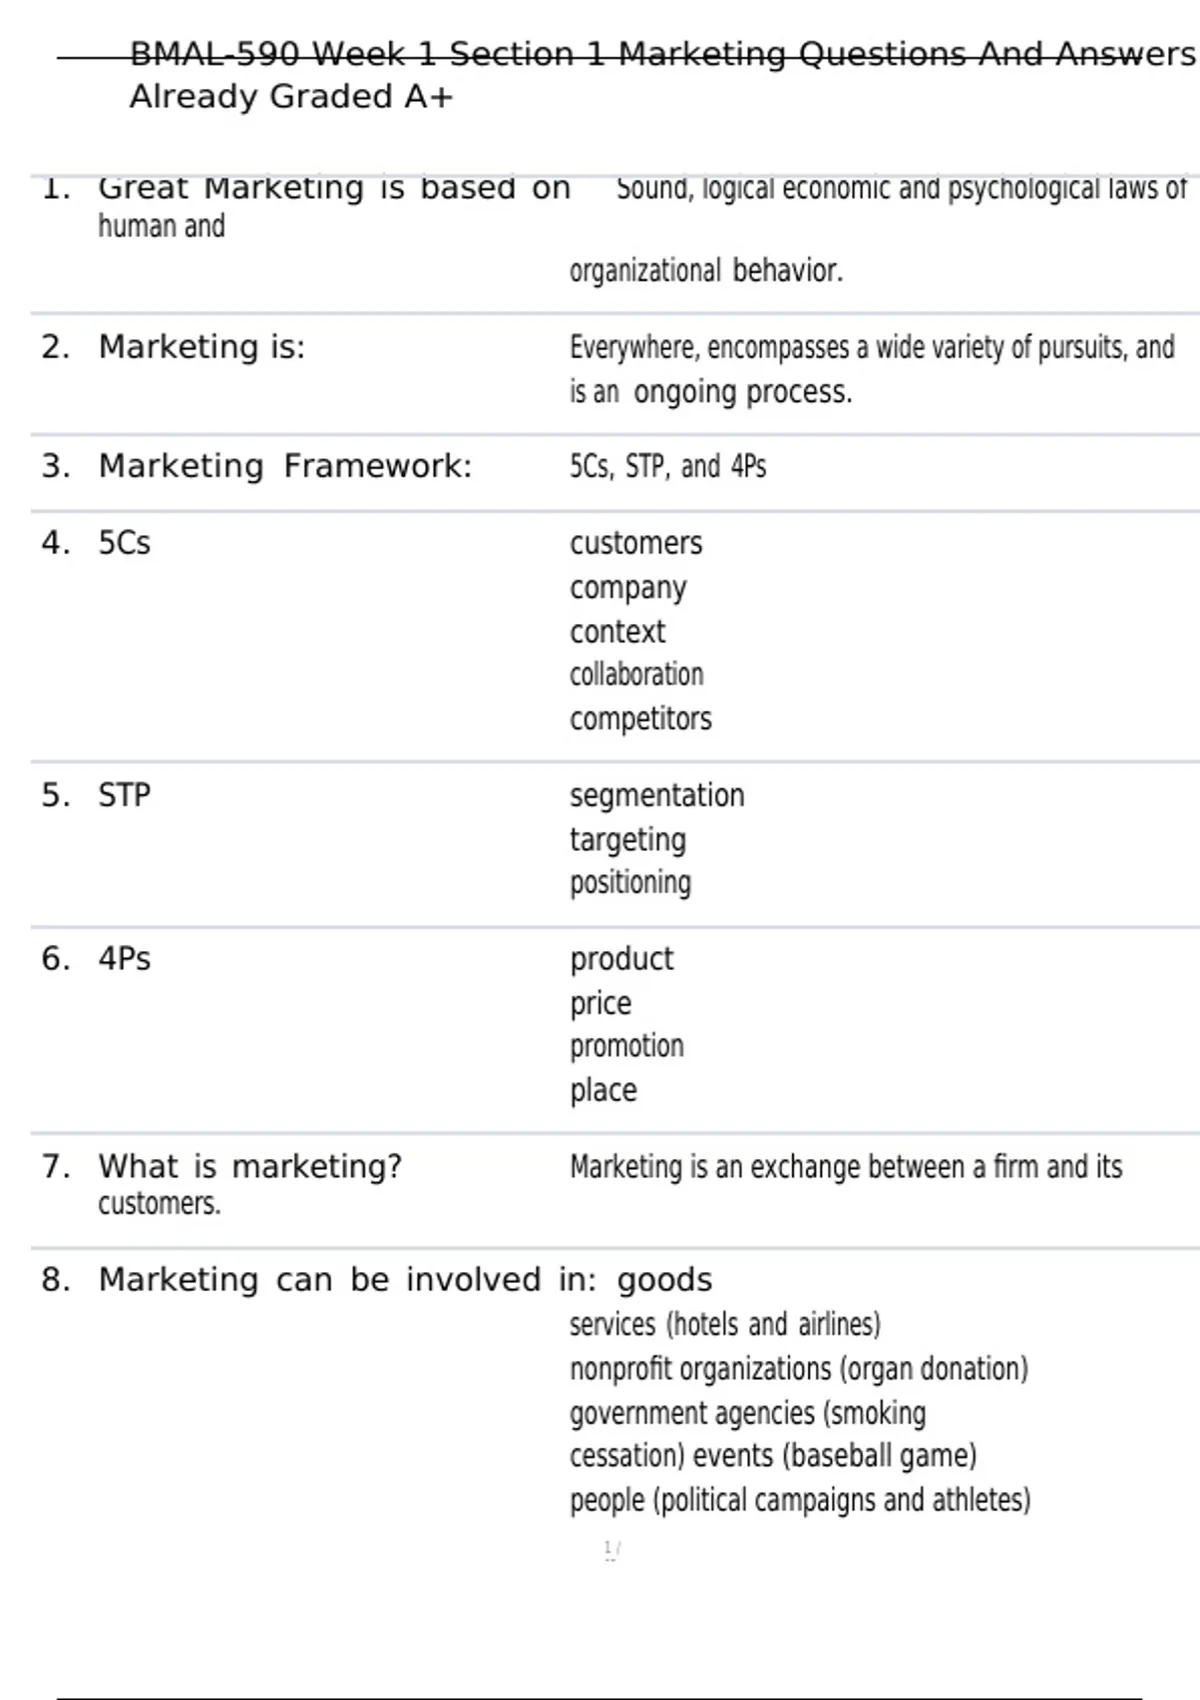Click the word "competitors" in the 5Cs list
Viewport: 1200px width, 1700px height.
point(640,719)
